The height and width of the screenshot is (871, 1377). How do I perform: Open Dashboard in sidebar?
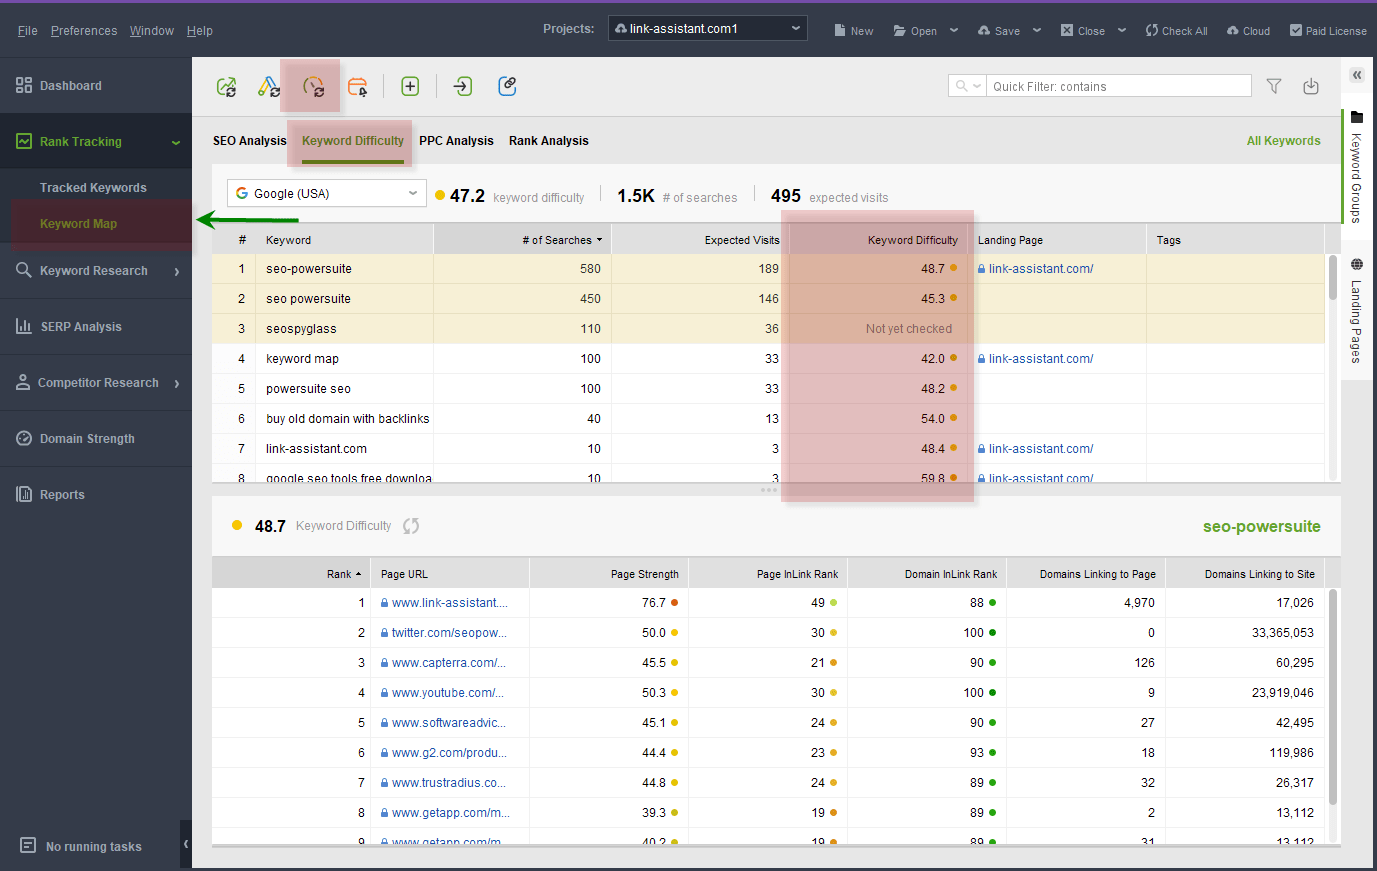click(96, 86)
